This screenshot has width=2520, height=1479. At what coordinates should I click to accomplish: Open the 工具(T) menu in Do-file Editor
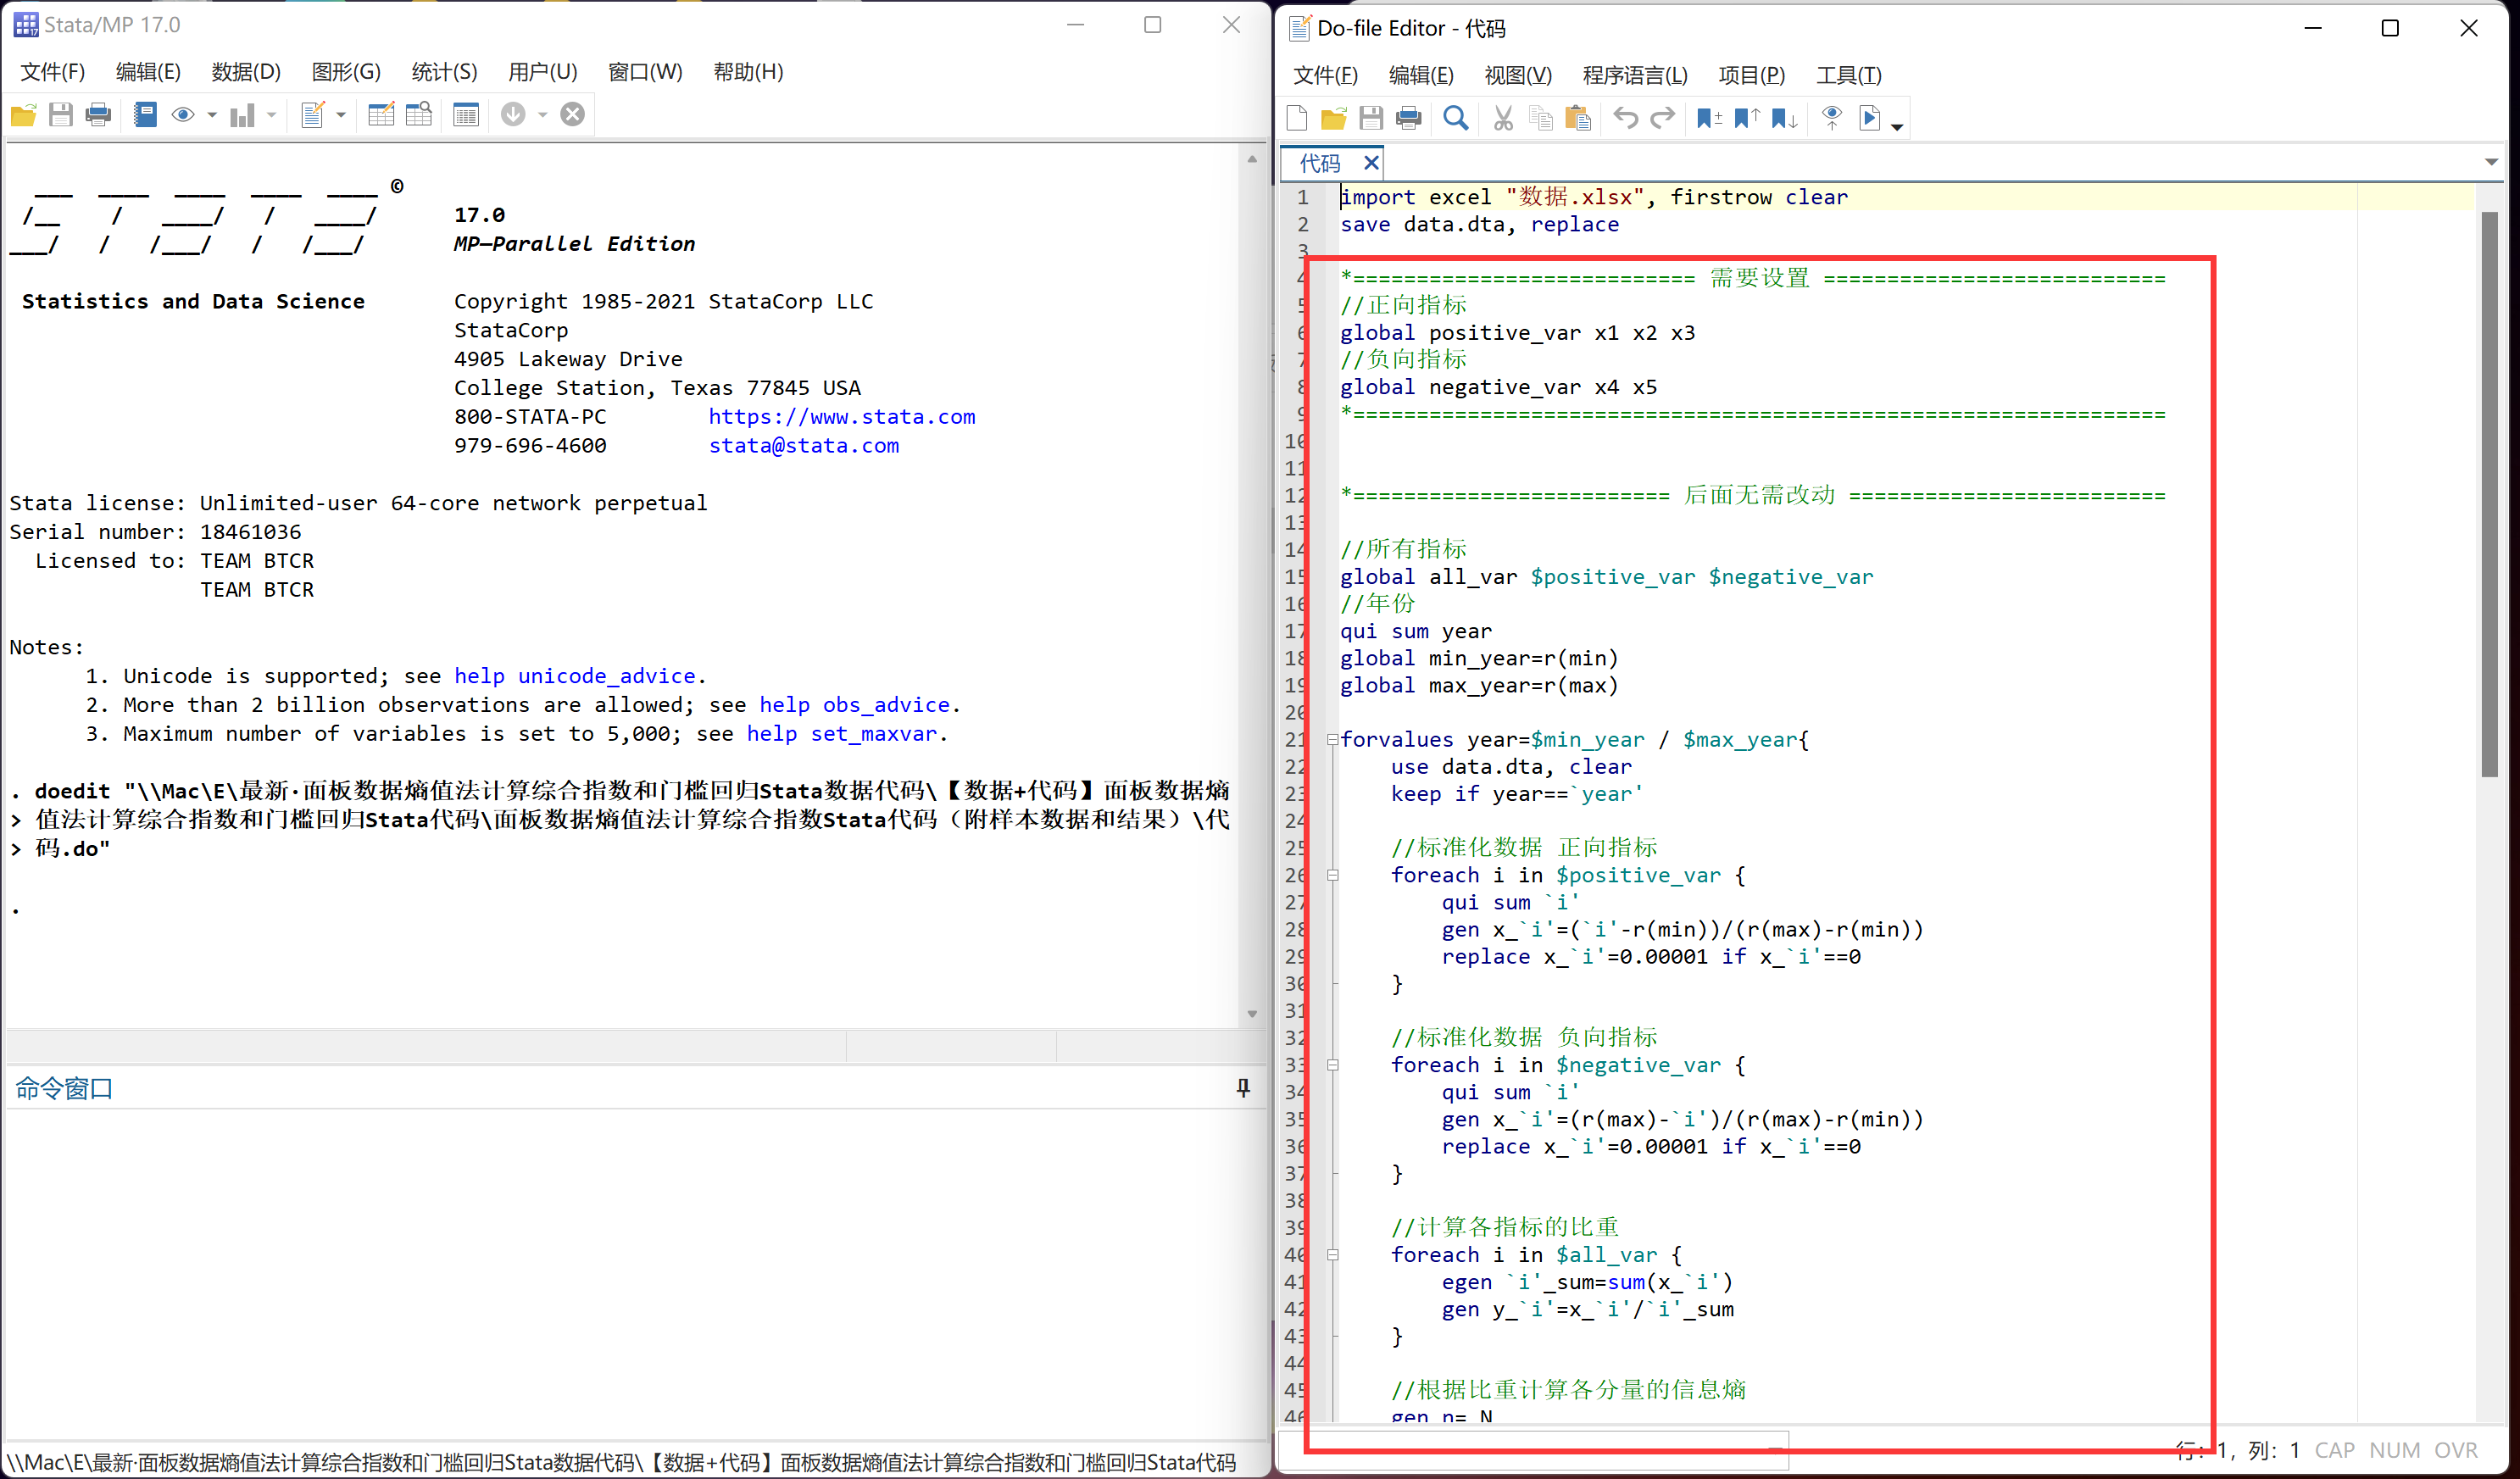click(x=1848, y=75)
